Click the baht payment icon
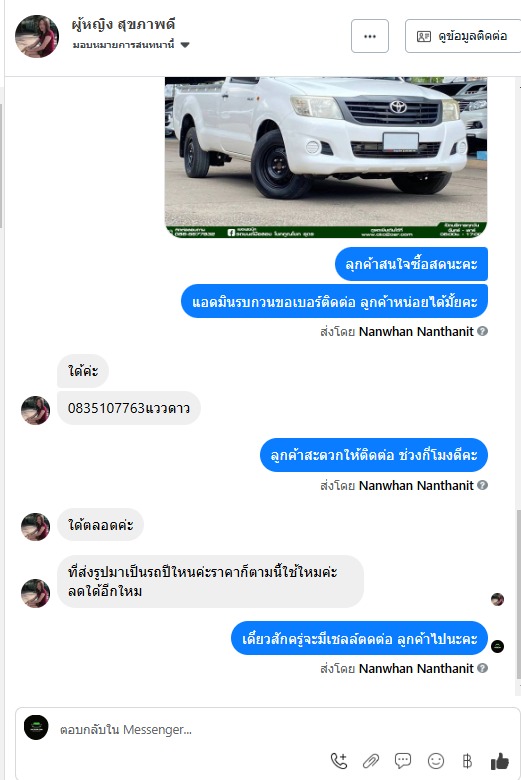 pos(467,761)
